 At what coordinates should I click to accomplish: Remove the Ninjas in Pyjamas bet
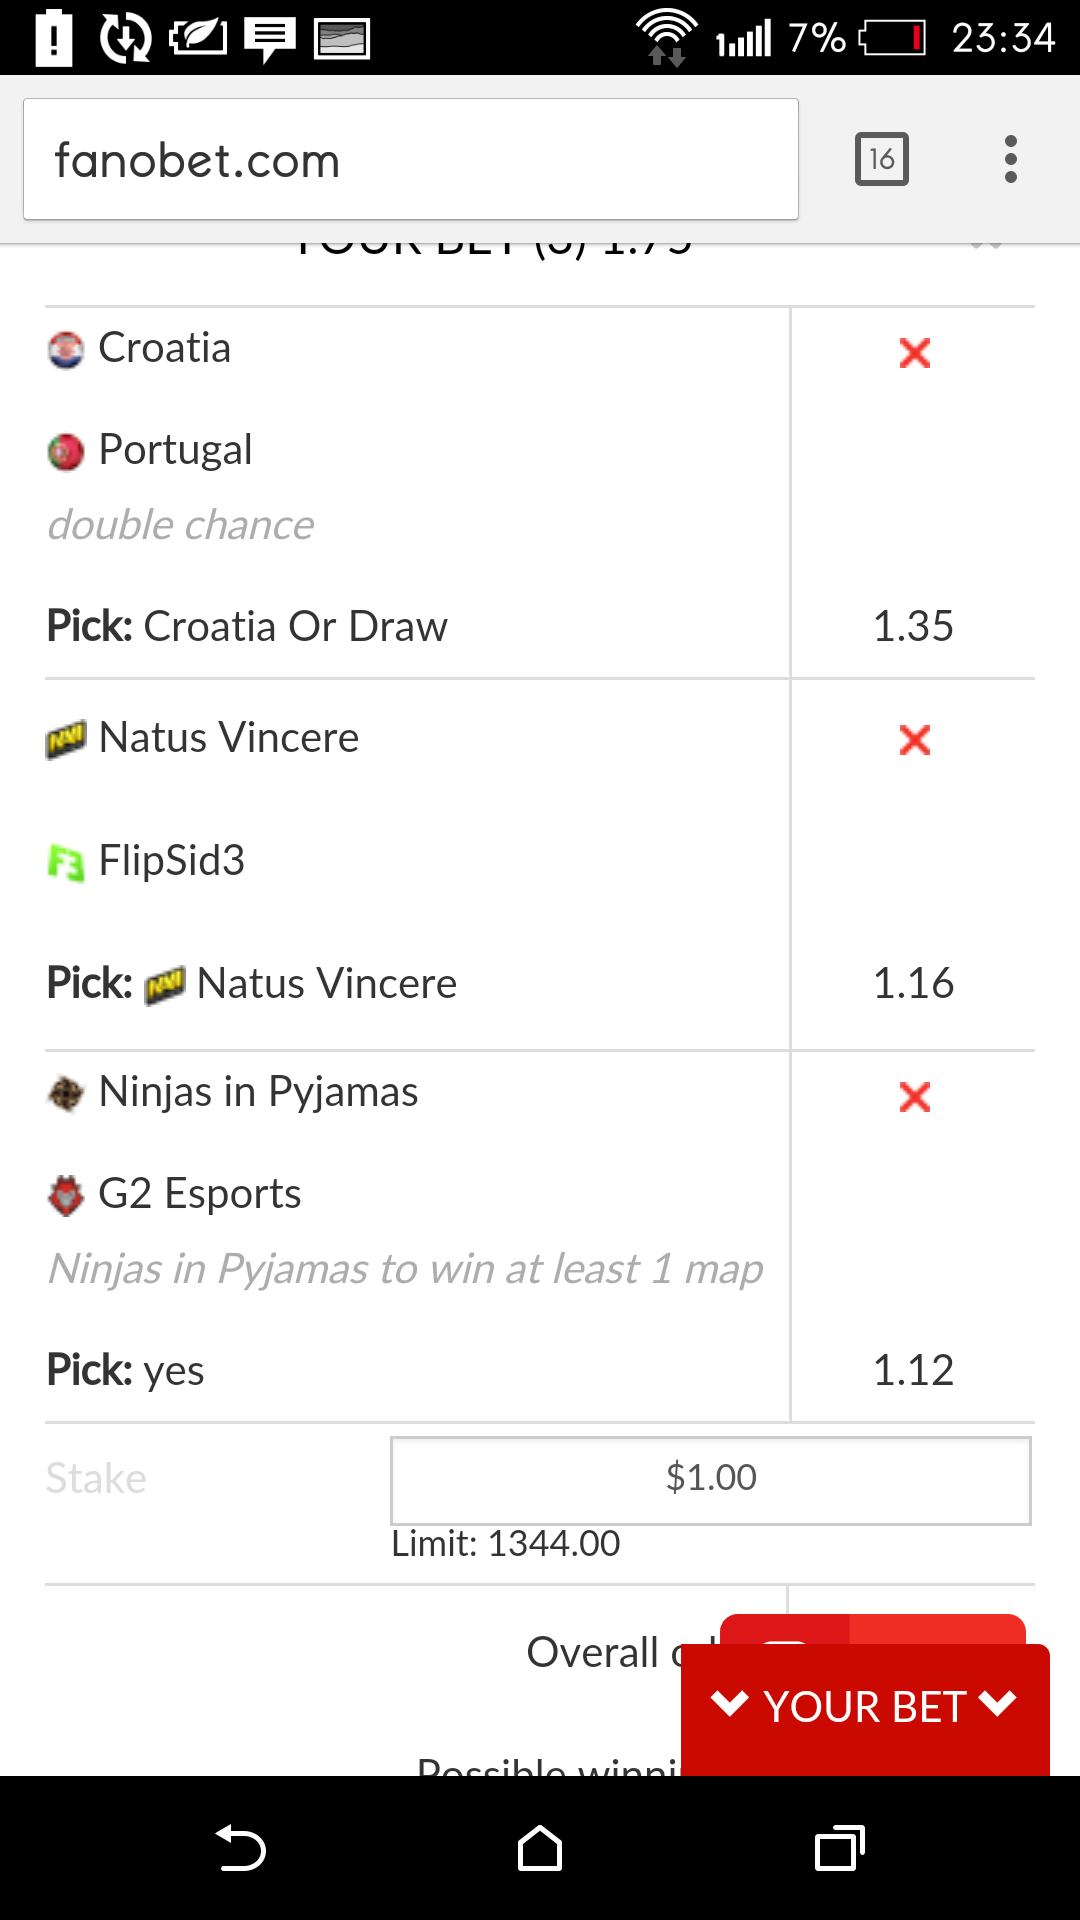click(914, 1097)
